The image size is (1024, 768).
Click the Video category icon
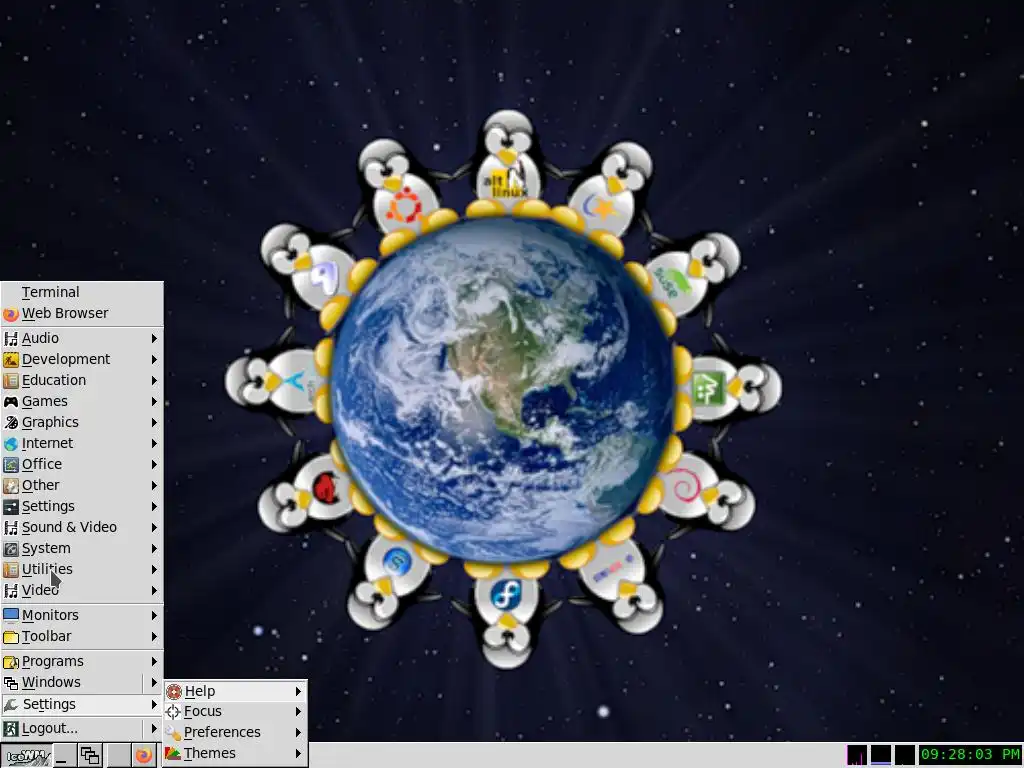pos(10,590)
